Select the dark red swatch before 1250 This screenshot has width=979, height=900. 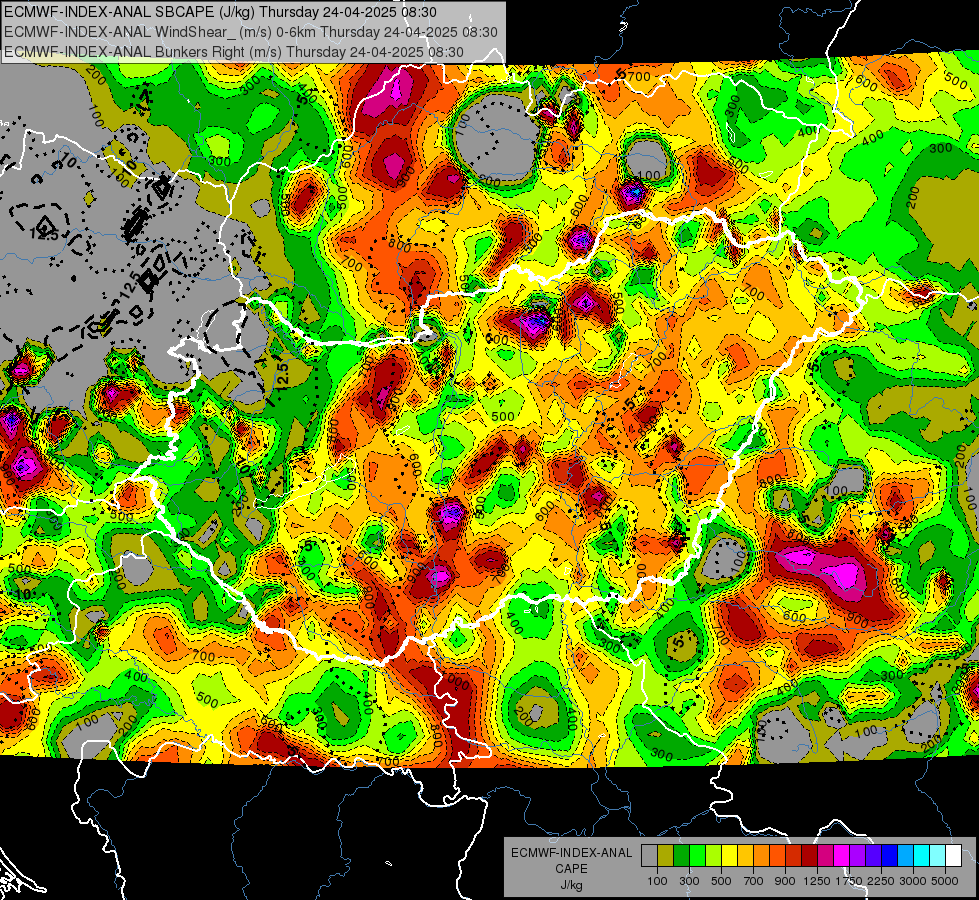click(809, 856)
